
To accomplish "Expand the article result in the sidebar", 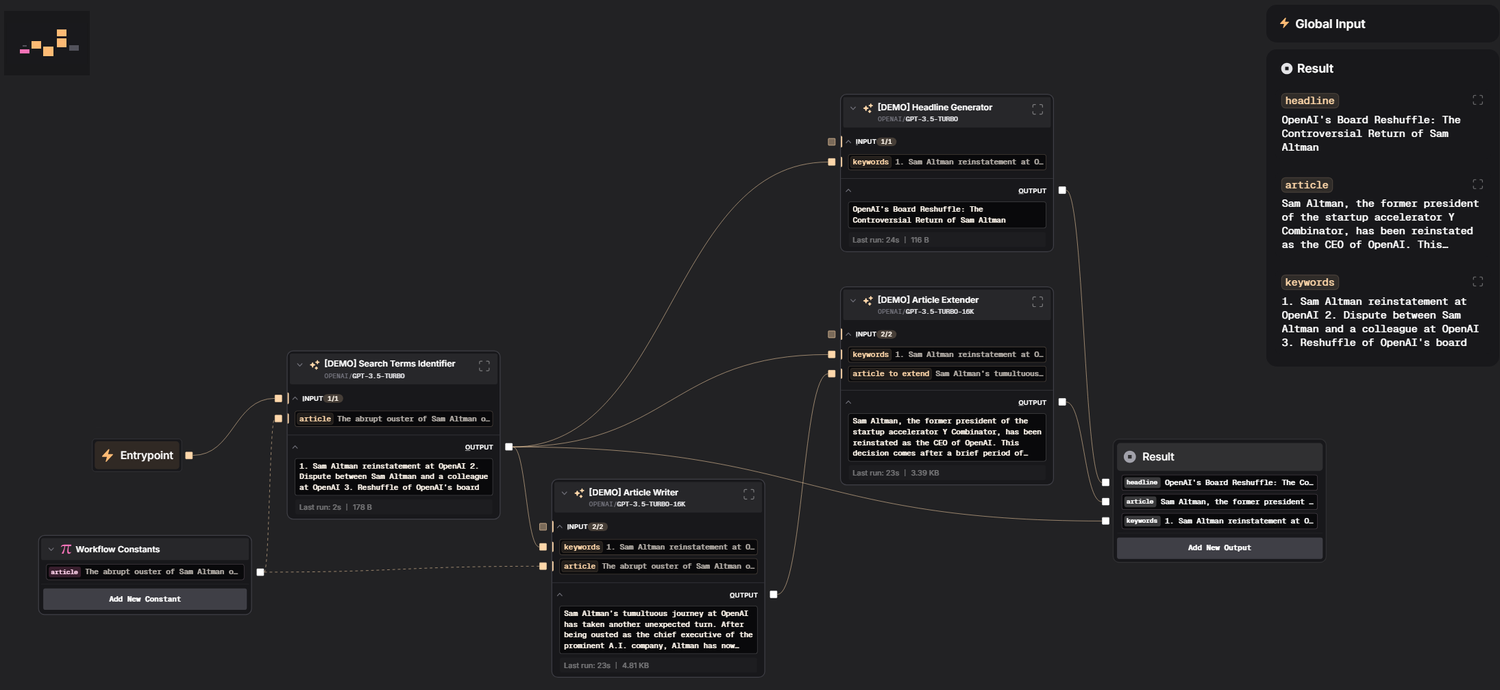I will [1478, 184].
